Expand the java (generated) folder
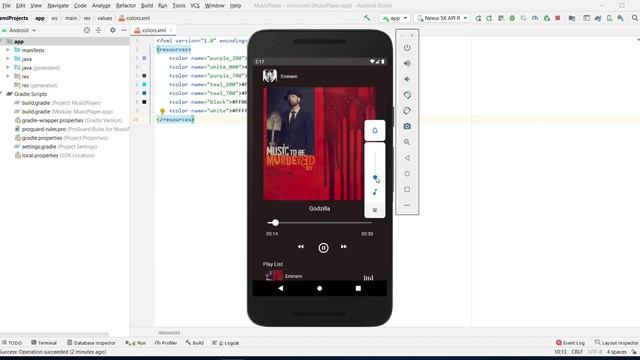Viewport: 640px width, 360px height. pyautogui.click(x=8, y=68)
